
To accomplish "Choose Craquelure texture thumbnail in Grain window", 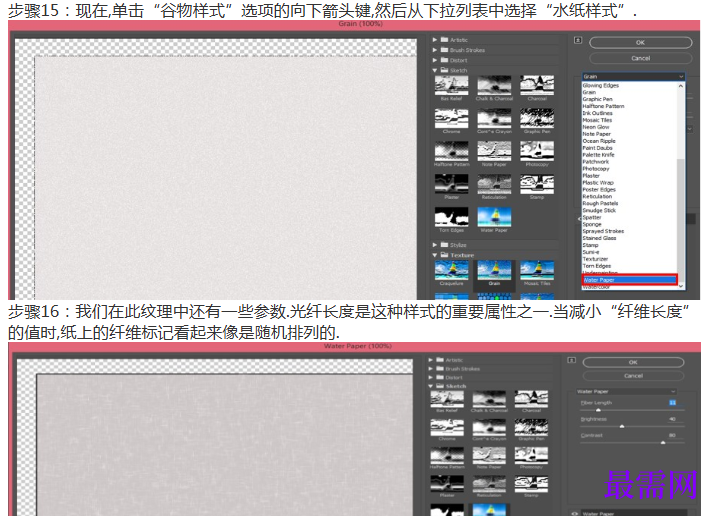I will point(451,270).
